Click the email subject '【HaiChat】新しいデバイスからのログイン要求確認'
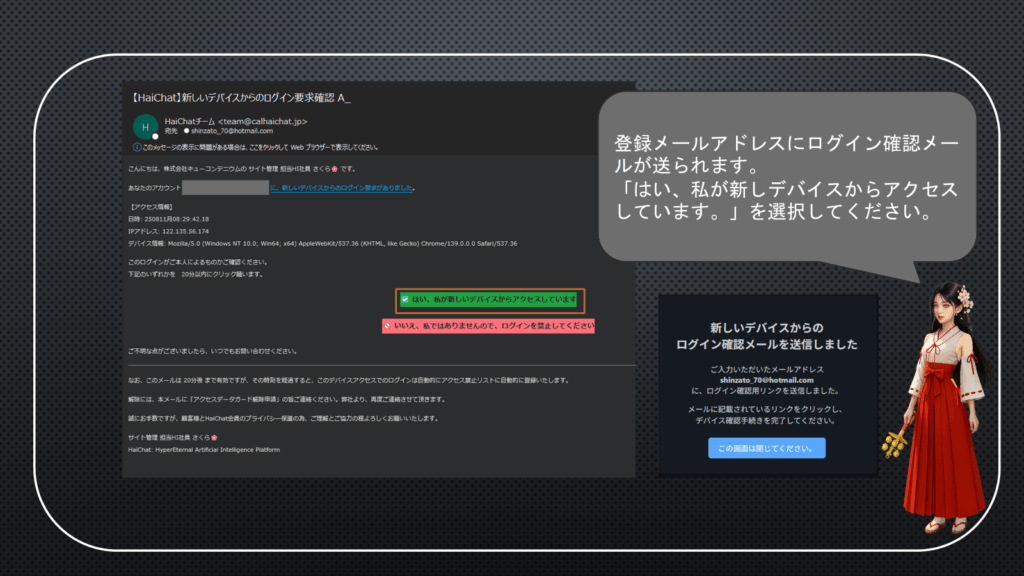This screenshot has height=576, width=1024. [241, 98]
